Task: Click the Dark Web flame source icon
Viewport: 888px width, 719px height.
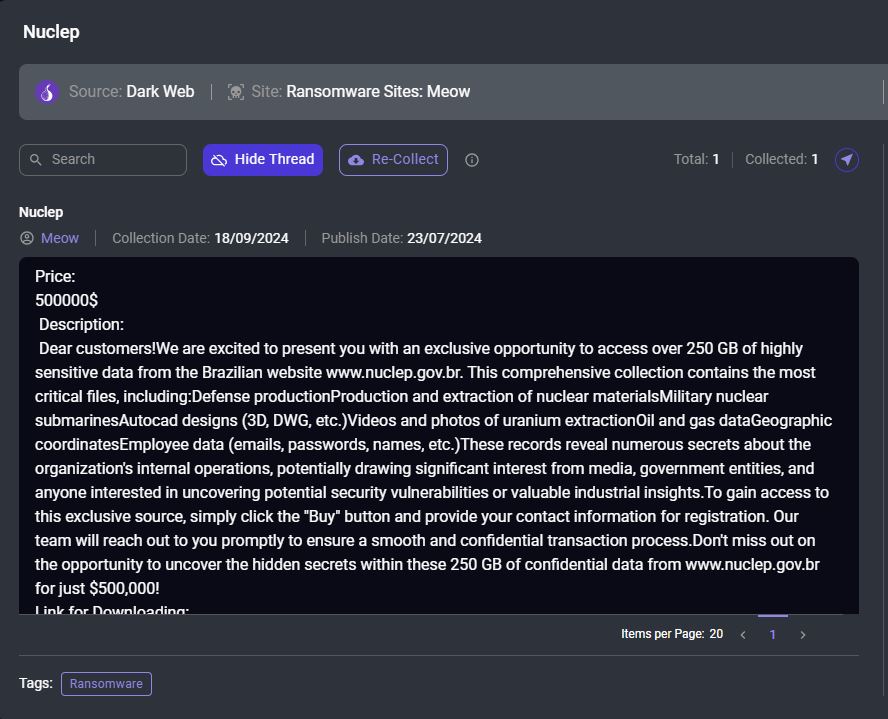Action: pyautogui.click(x=47, y=92)
